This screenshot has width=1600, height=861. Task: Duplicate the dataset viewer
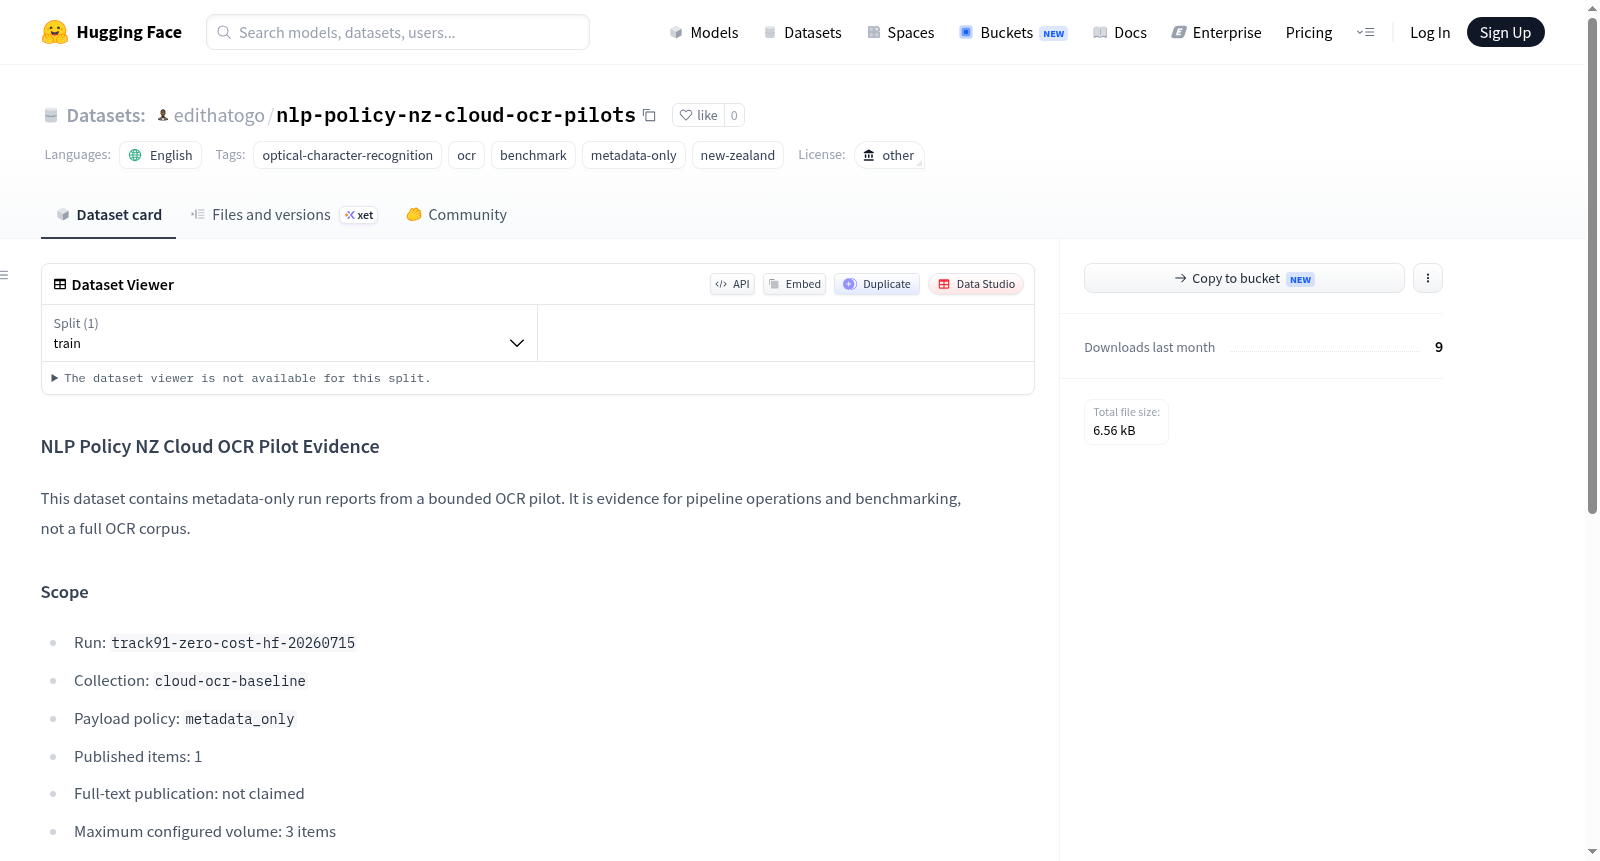click(877, 284)
